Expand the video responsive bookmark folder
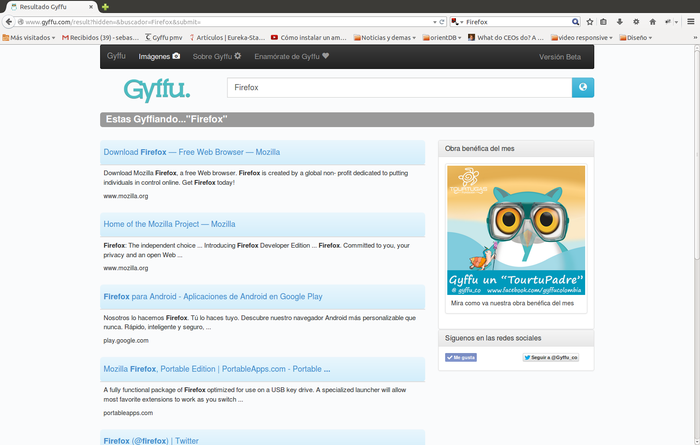The height and width of the screenshot is (445, 700). coord(582,38)
